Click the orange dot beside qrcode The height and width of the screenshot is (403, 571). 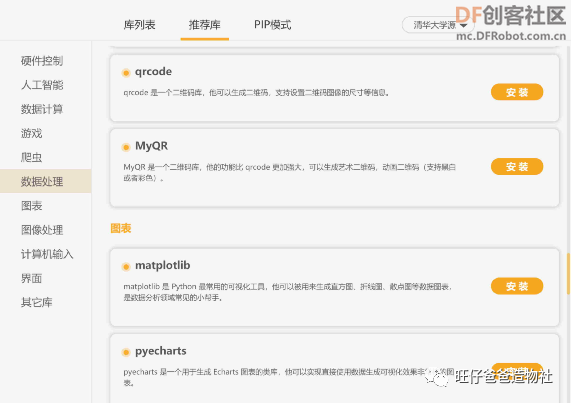point(126,73)
